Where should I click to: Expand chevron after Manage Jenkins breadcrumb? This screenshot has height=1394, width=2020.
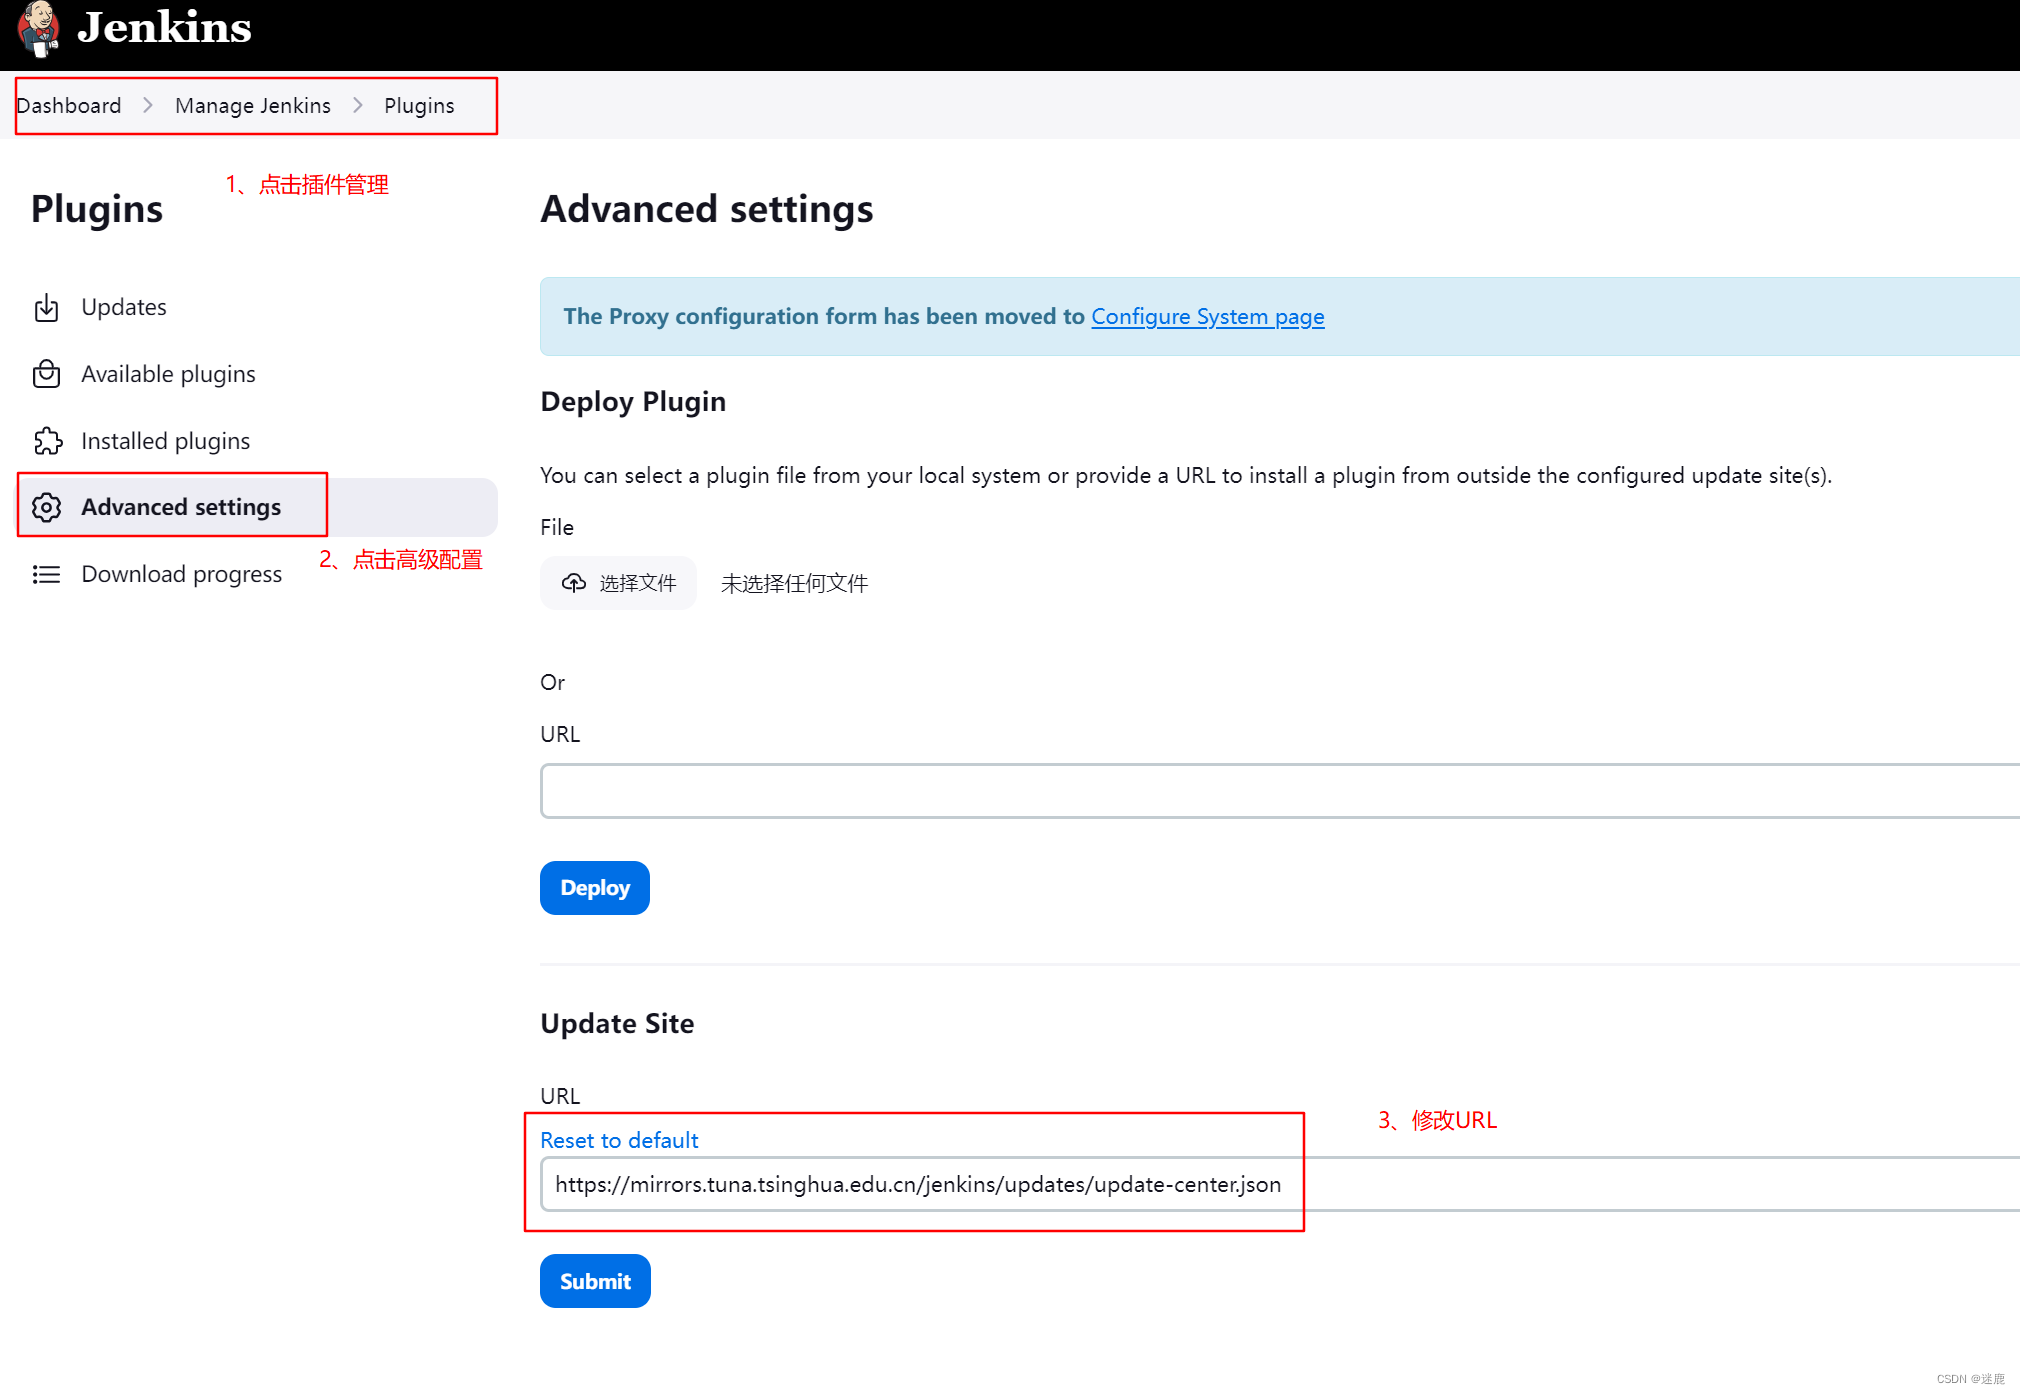pos(358,105)
